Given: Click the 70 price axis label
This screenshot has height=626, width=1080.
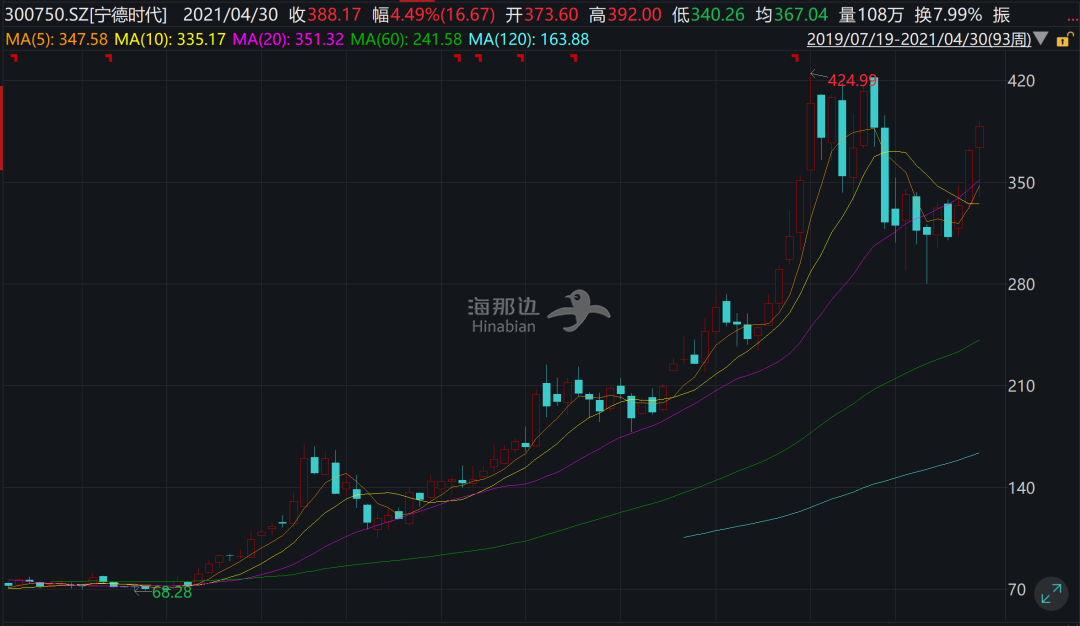Looking at the screenshot, I should [x=1017, y=590].
